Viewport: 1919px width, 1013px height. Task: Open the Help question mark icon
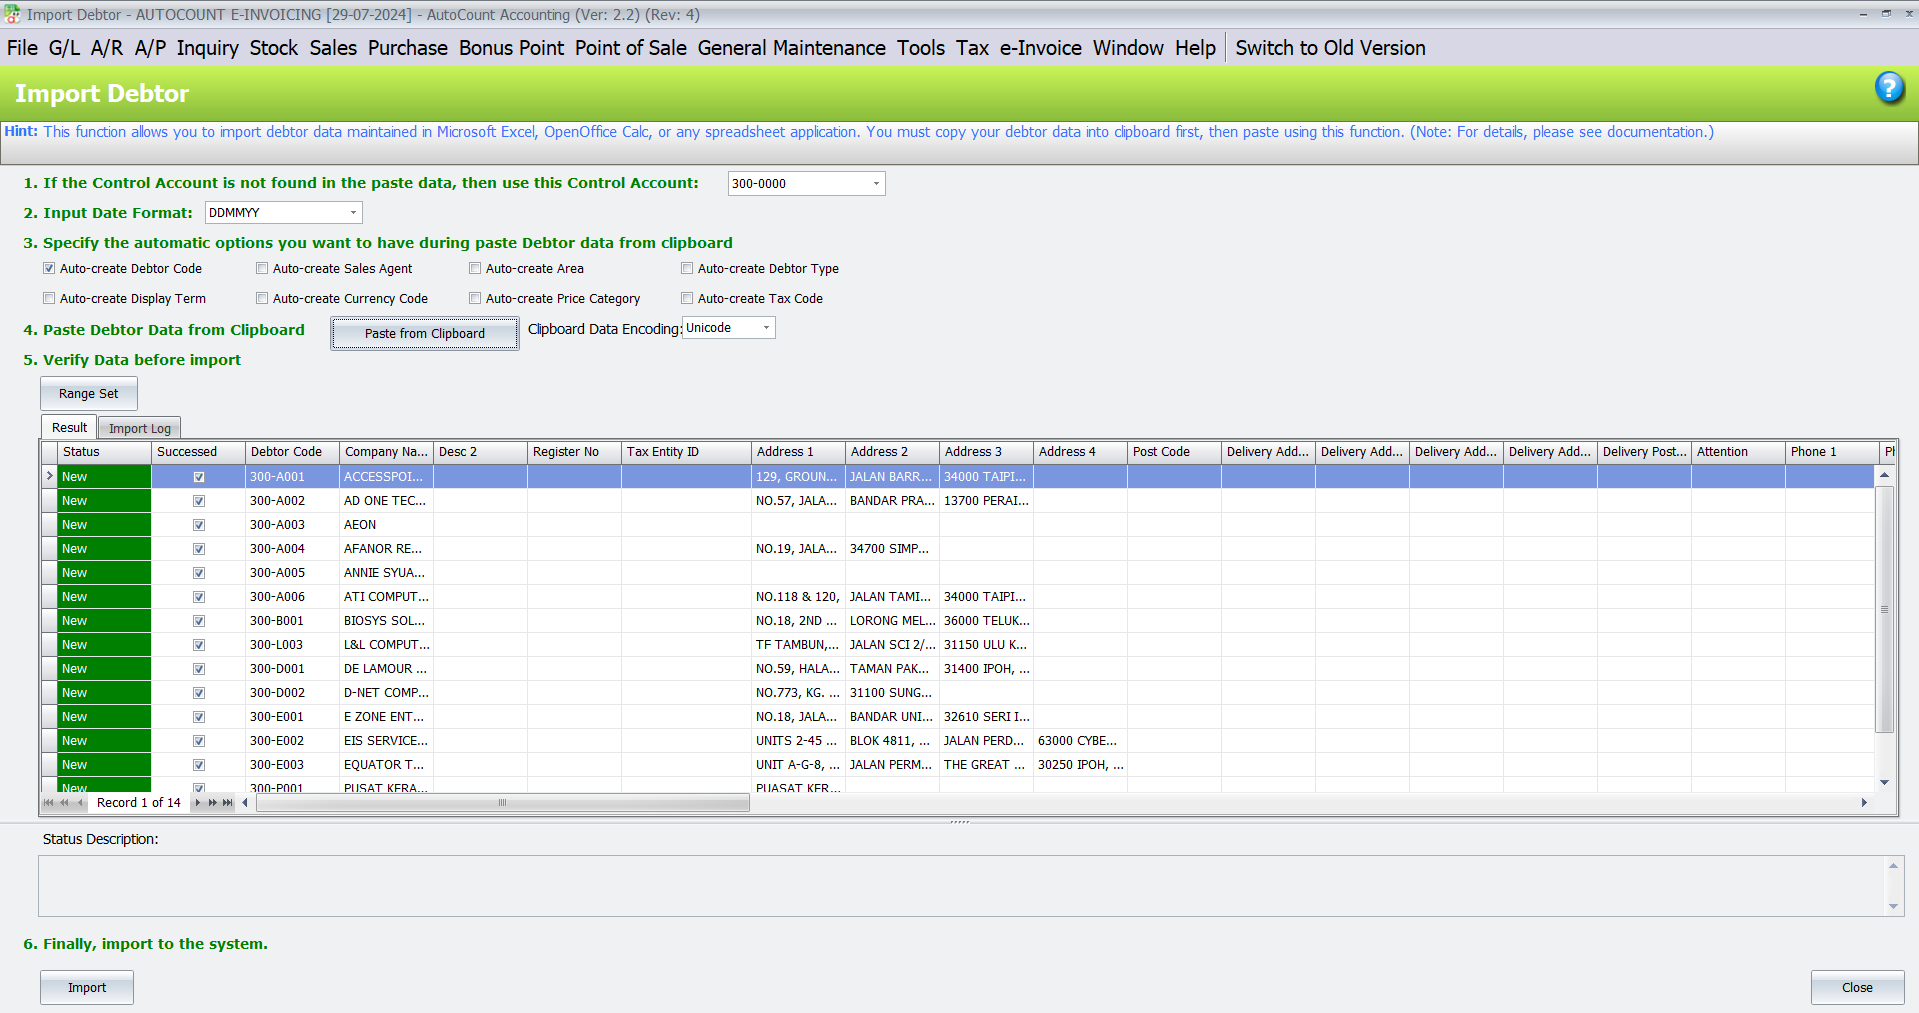[1890, 89]
